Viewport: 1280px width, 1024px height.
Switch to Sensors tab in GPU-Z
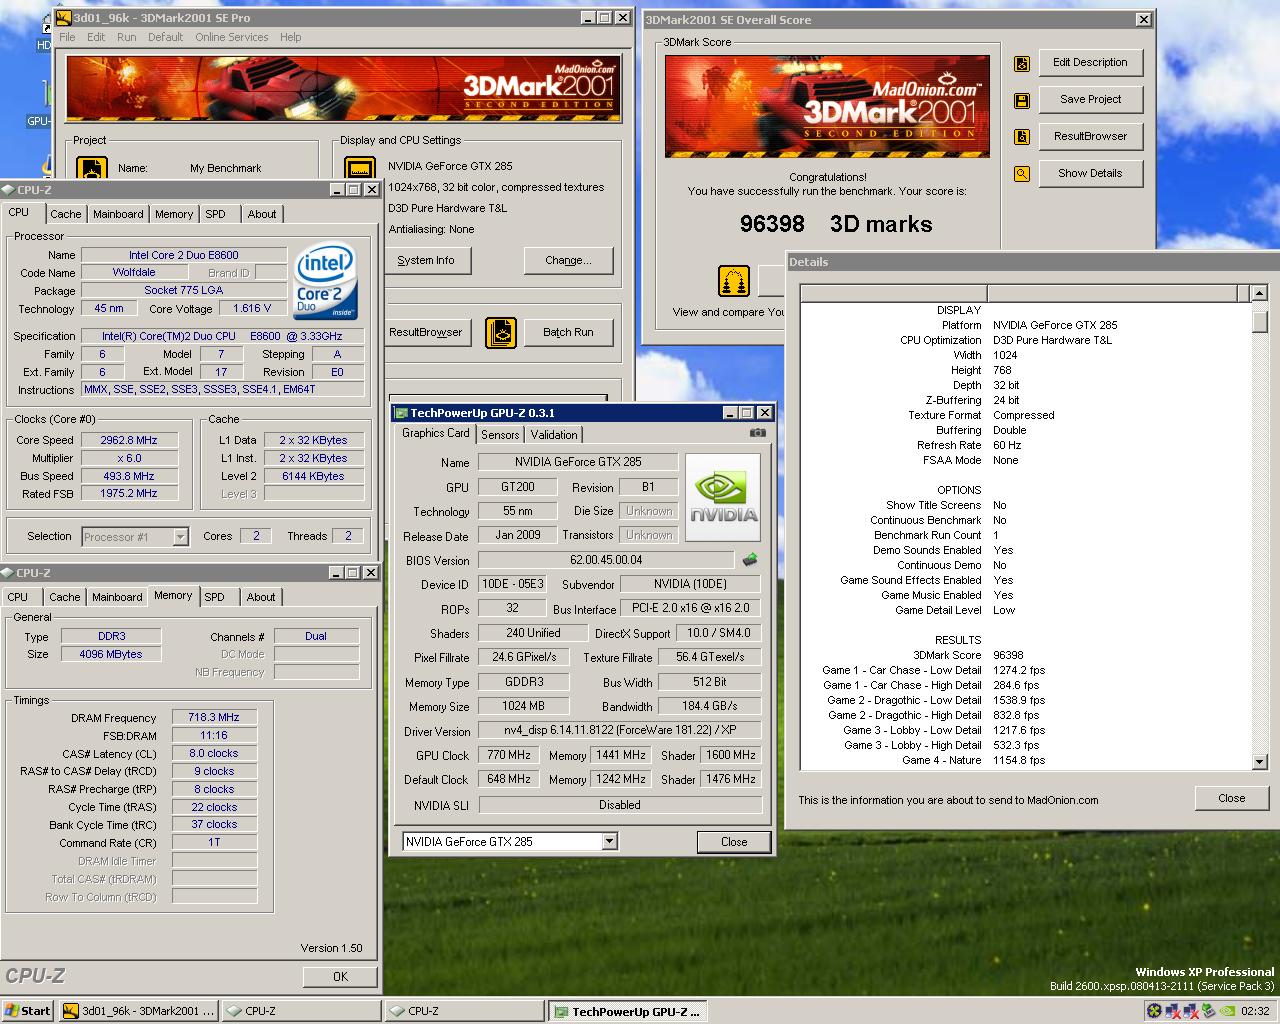(x=500, y=435)
